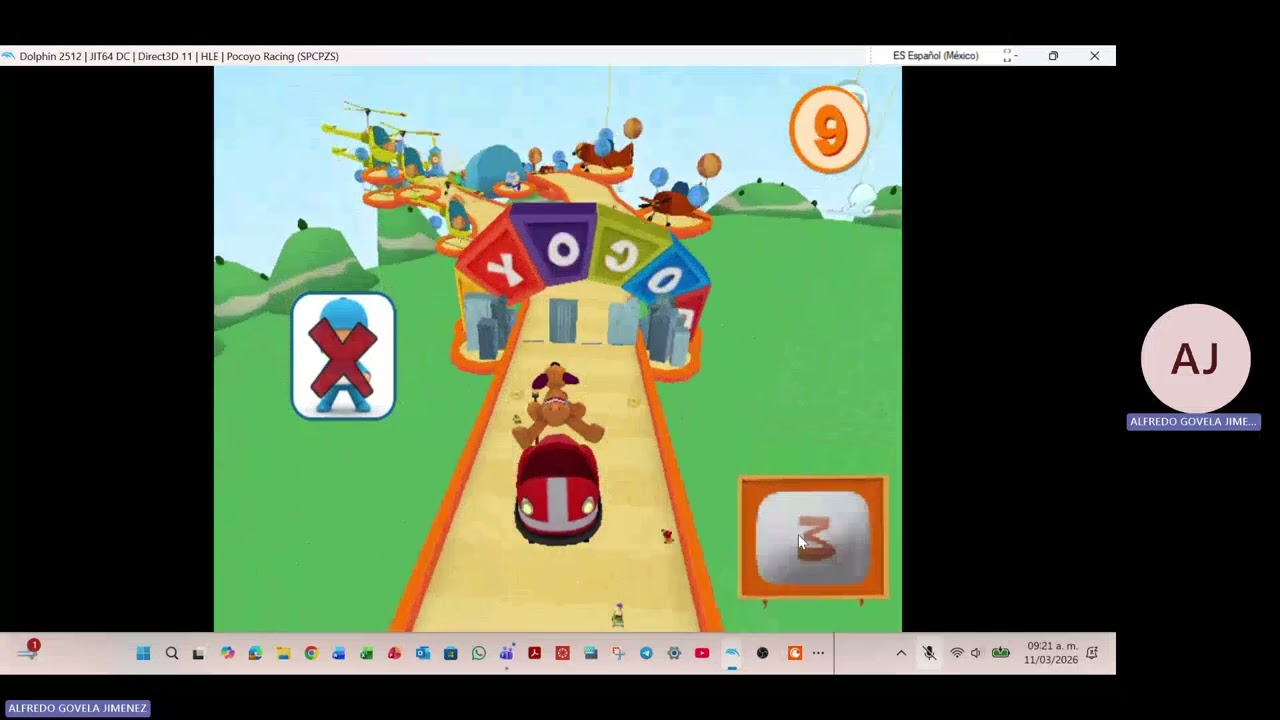The image size is (1280, 720).
Task: Open the ES Español (México) language indicator
Action: (x=936, y=56)
